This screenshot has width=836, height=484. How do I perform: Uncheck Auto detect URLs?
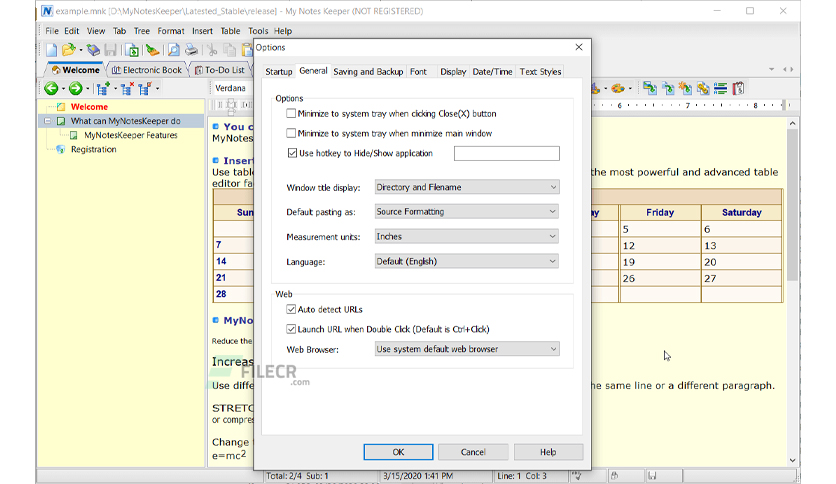coord(291,309)
